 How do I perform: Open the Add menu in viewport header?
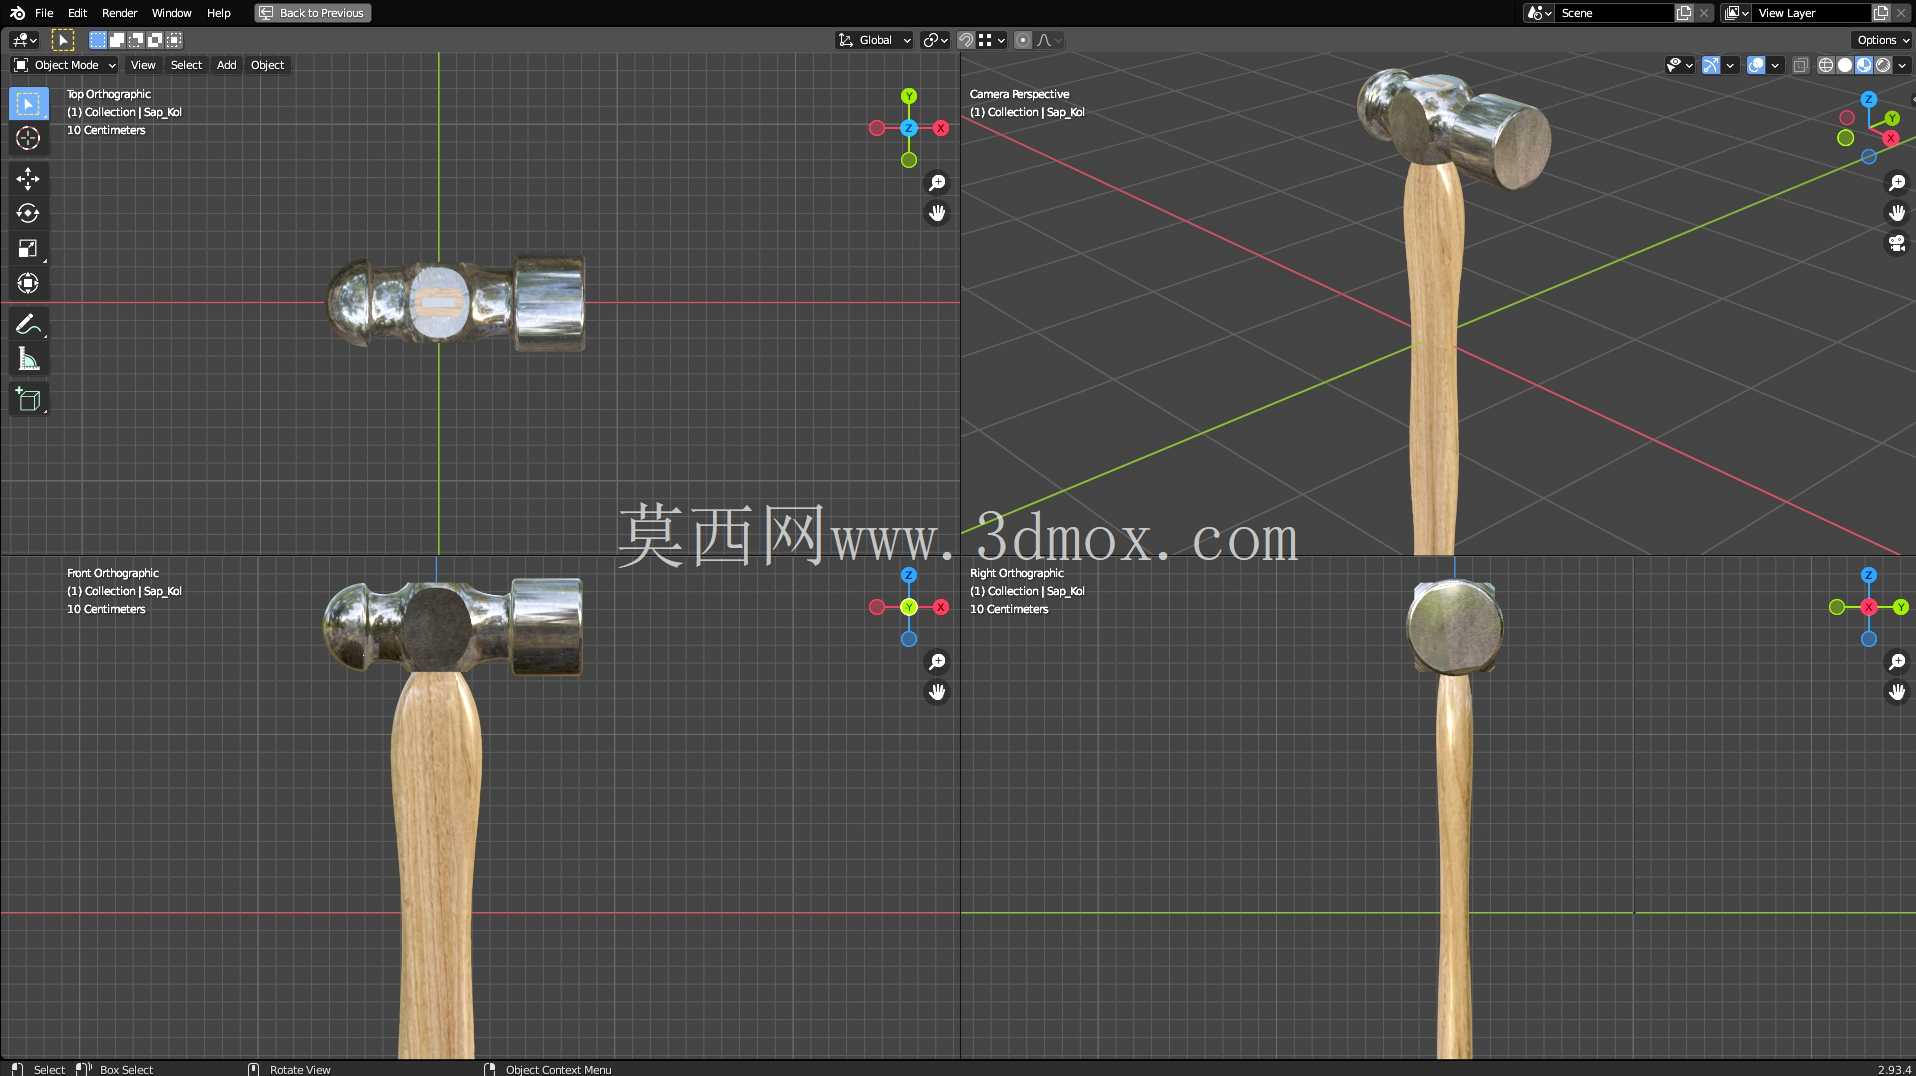[x=227, y=65]
